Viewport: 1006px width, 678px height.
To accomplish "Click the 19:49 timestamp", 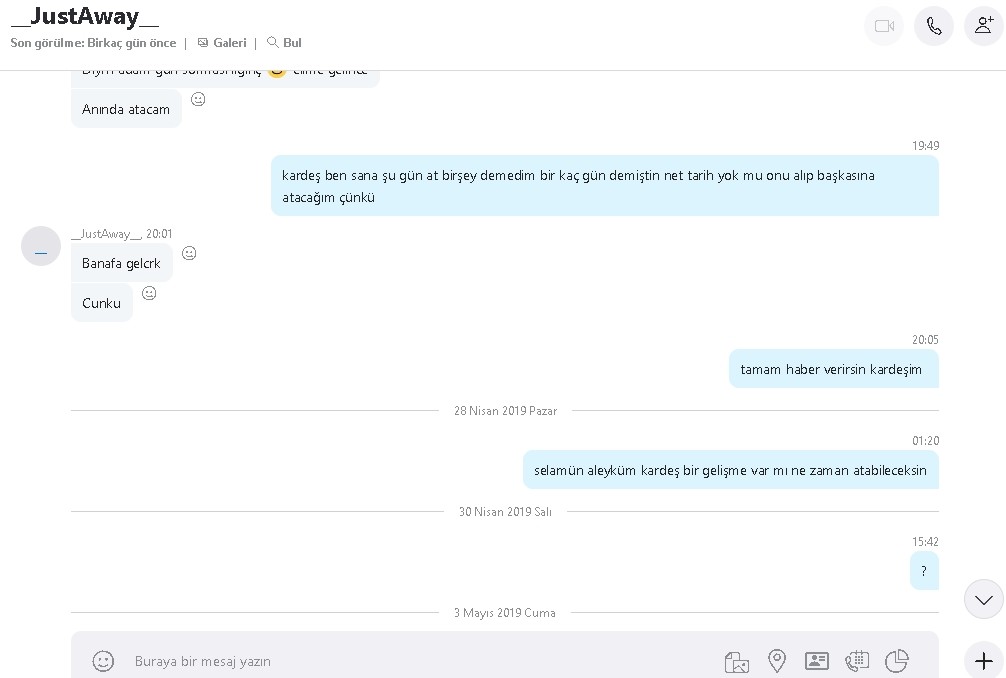I will [x=925, y=146].
